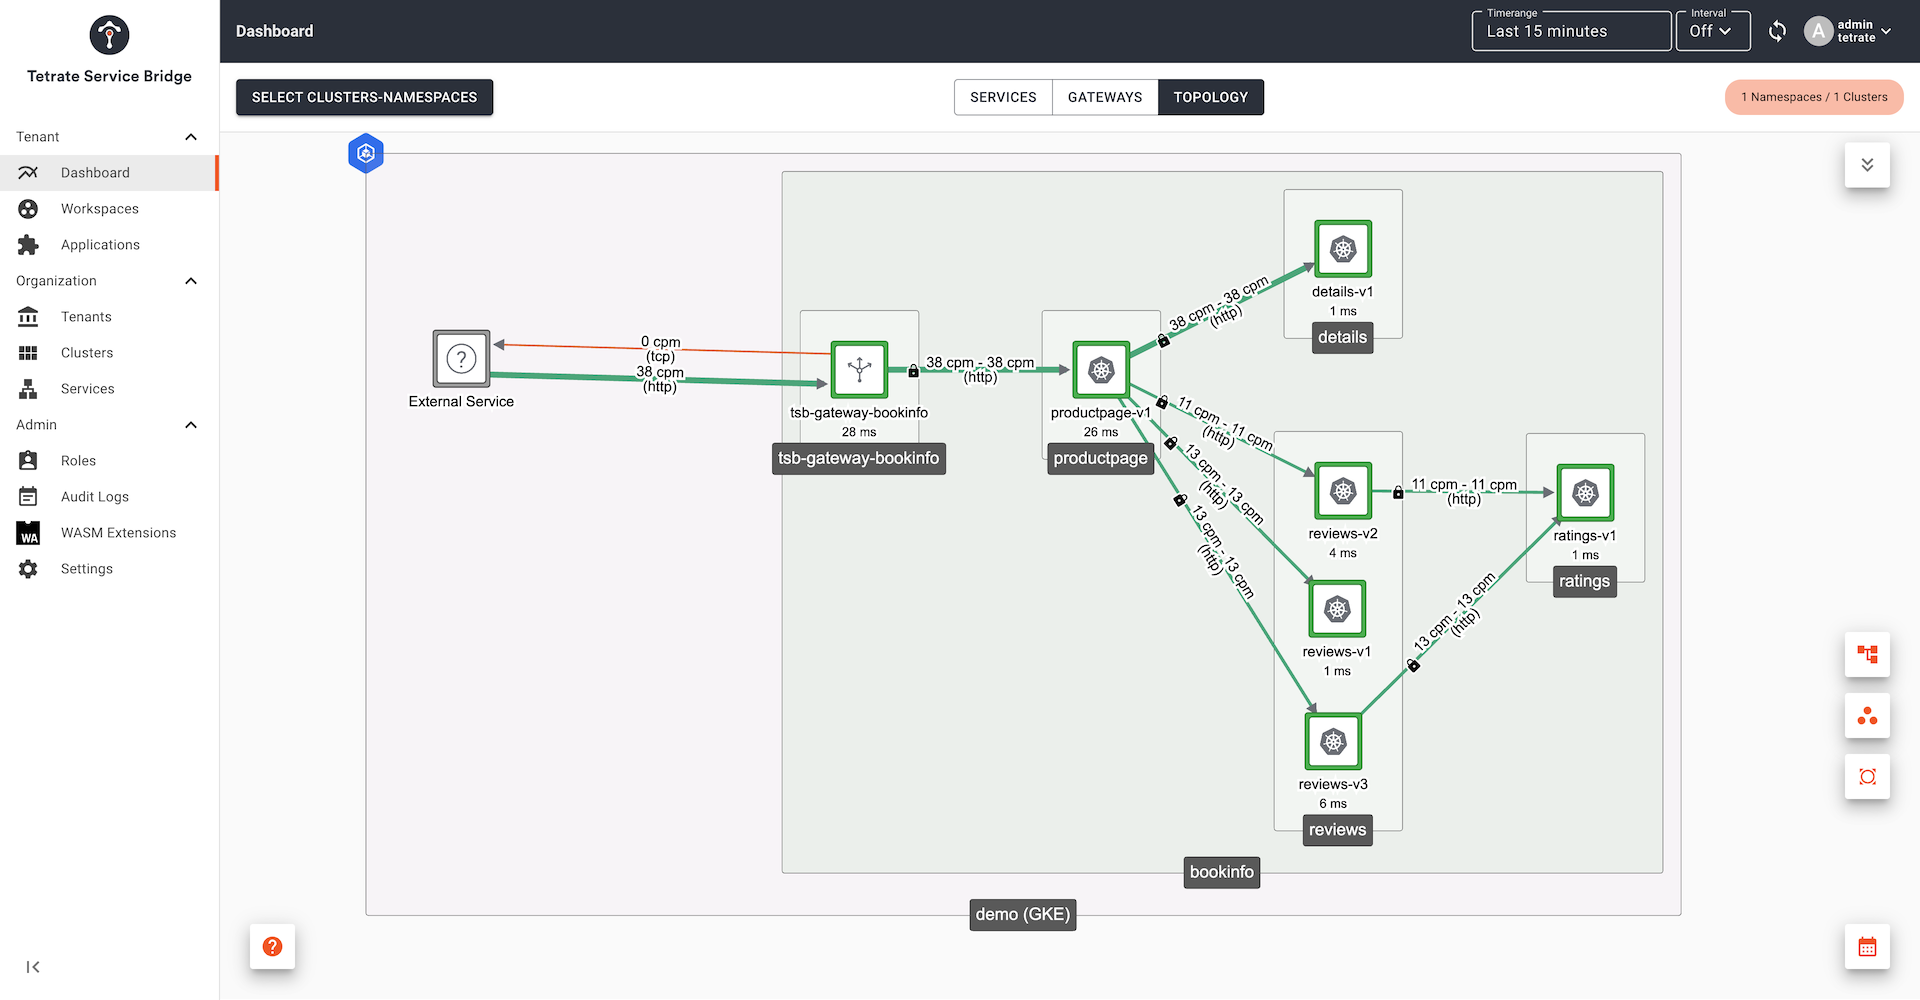The height and width of the screenshot is (1000, 1920).
Task: Click the ratings service group label
Action: pyautogui.click(x=1585, y=581)
